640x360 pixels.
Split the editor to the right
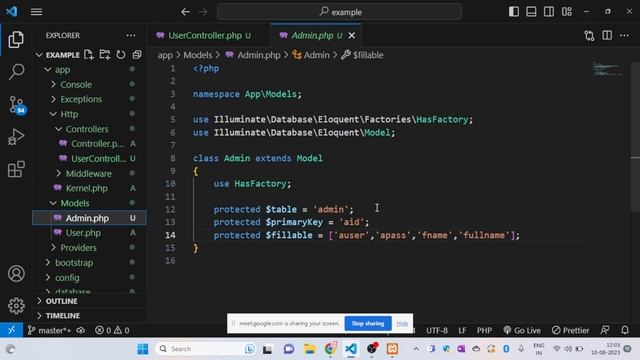607,36
